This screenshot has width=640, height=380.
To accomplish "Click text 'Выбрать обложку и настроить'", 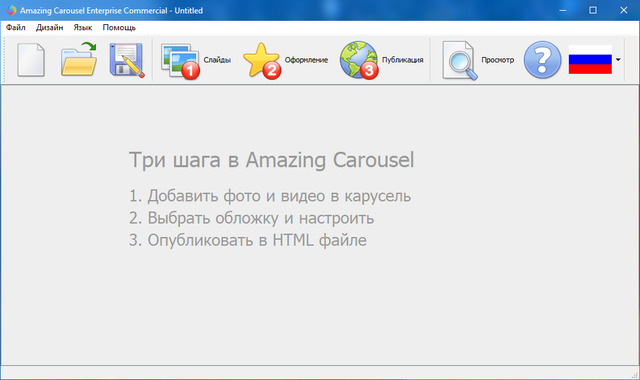I will (261, 218).
